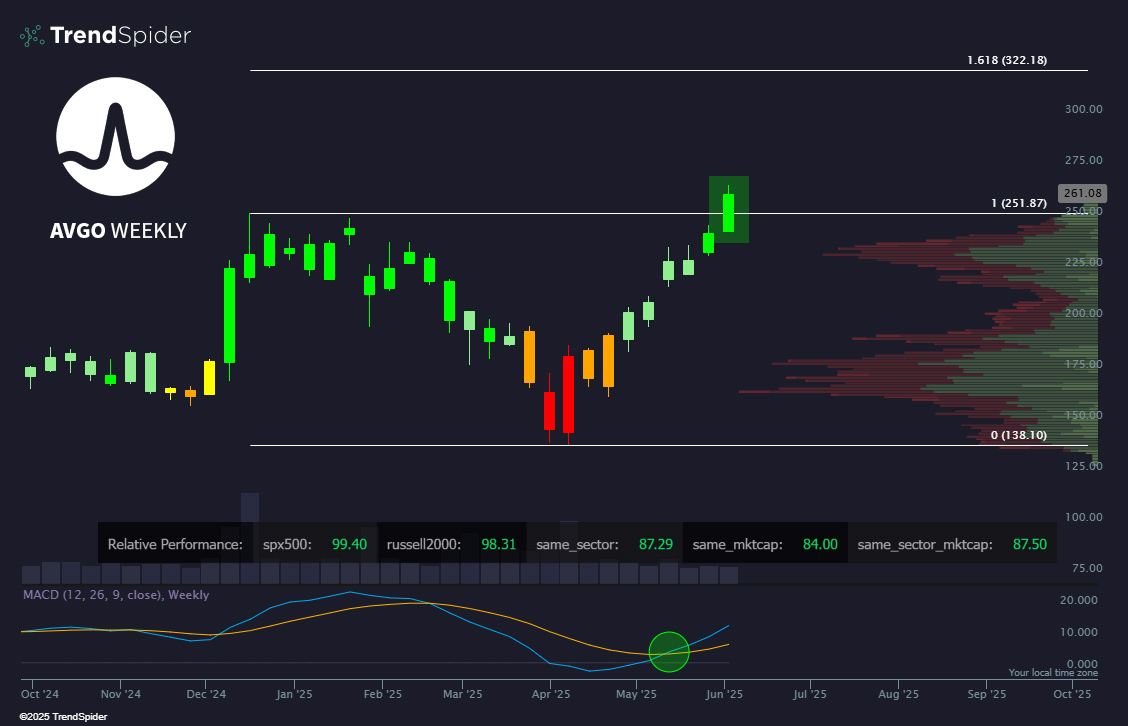
Task: Click the MACD 10.000 scale label
Action: point(1079,632)
